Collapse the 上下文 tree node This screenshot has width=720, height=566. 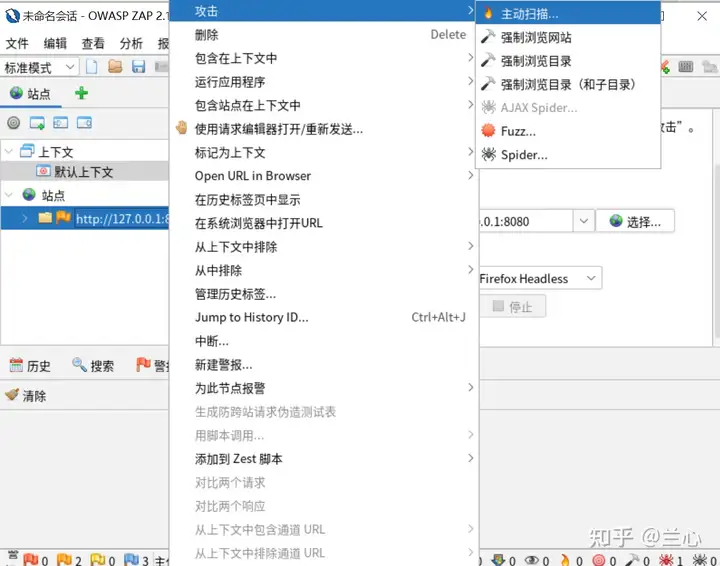pos(9,151)
